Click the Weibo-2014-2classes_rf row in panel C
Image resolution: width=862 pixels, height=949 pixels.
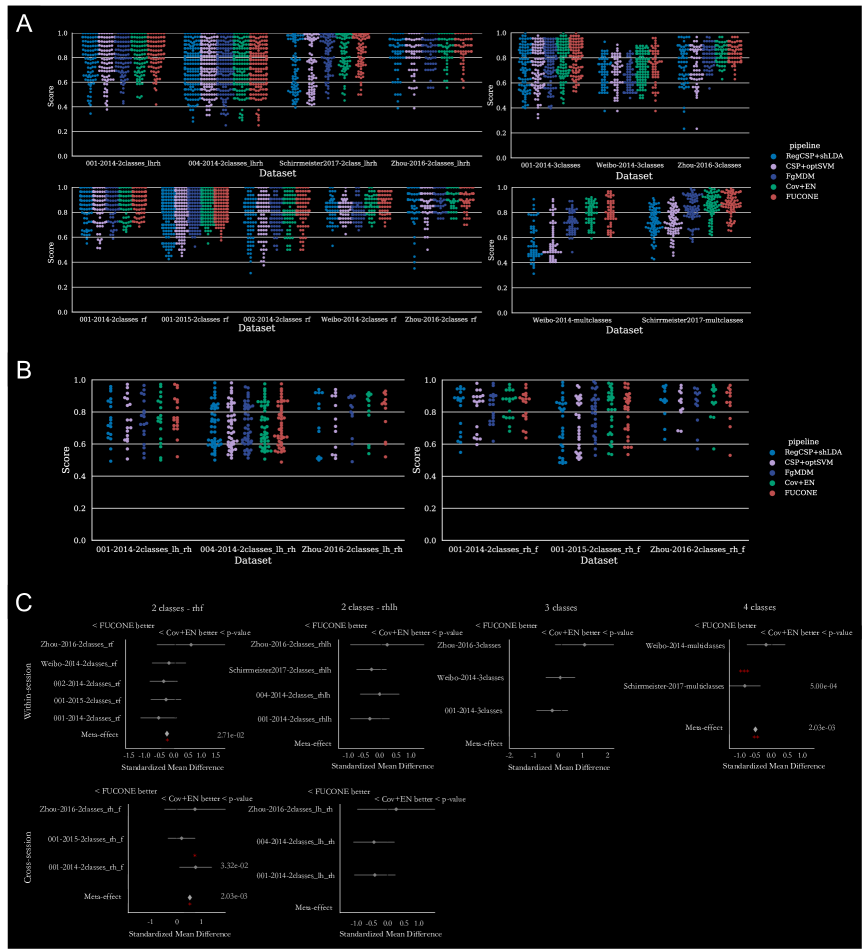point(79,664)
